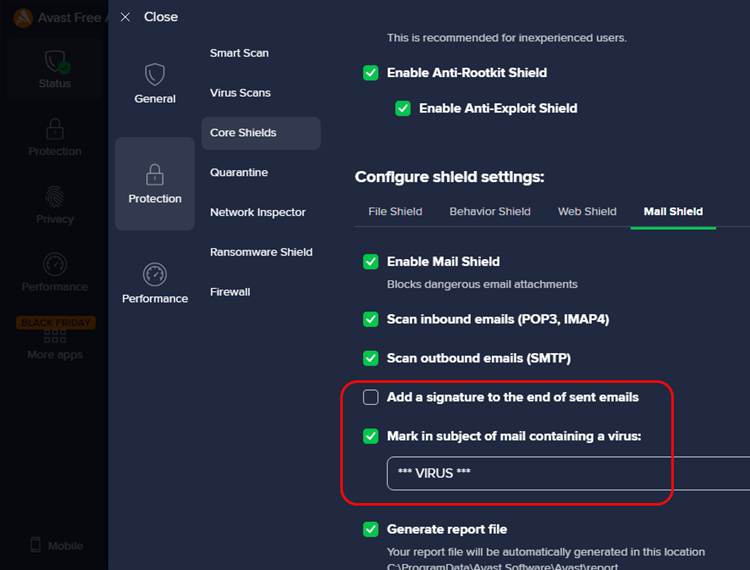750x570 pixels.
Task: Select the Protection lock icon
Action: click(155, 175)
